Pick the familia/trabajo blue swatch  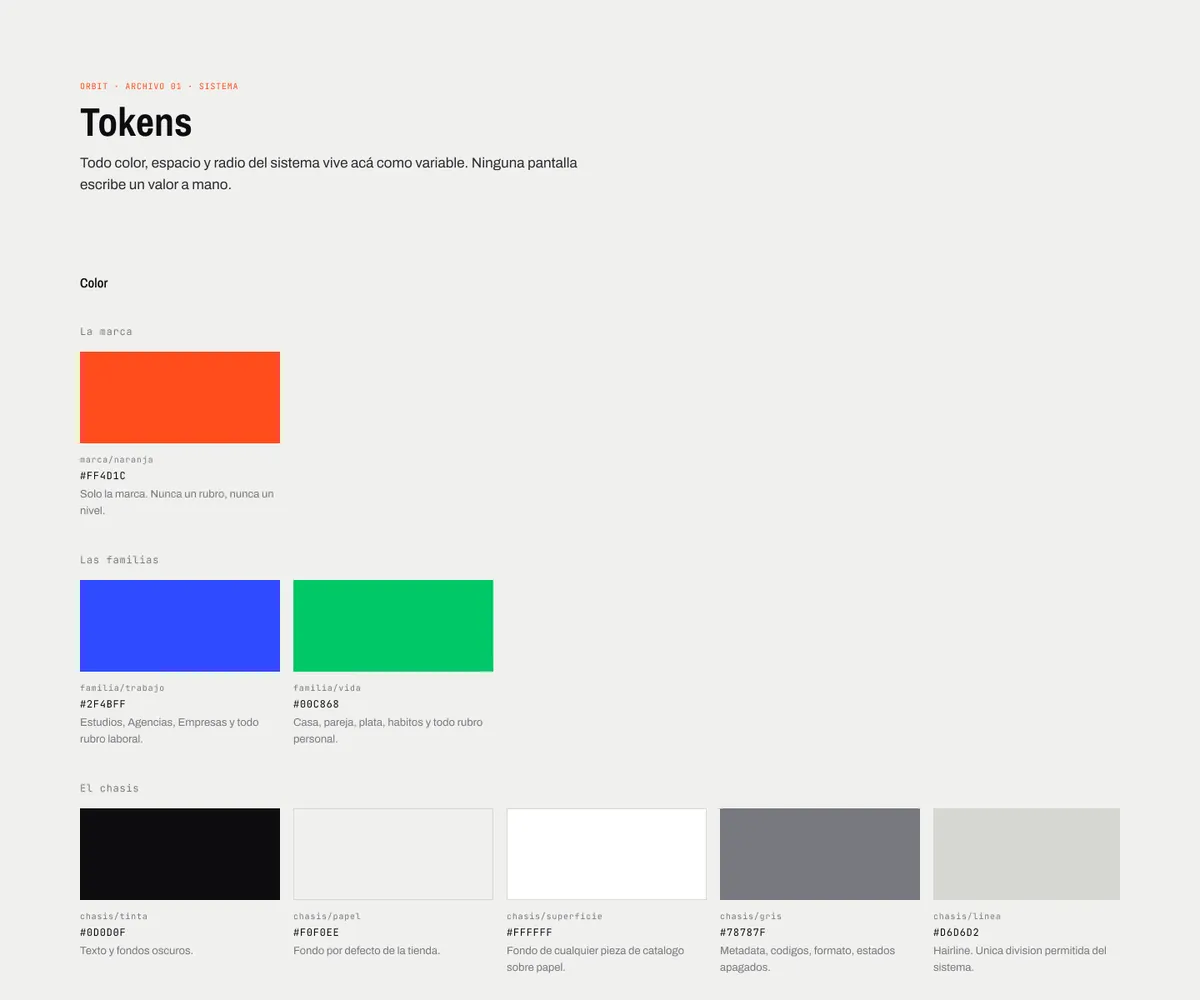[180, 626]
